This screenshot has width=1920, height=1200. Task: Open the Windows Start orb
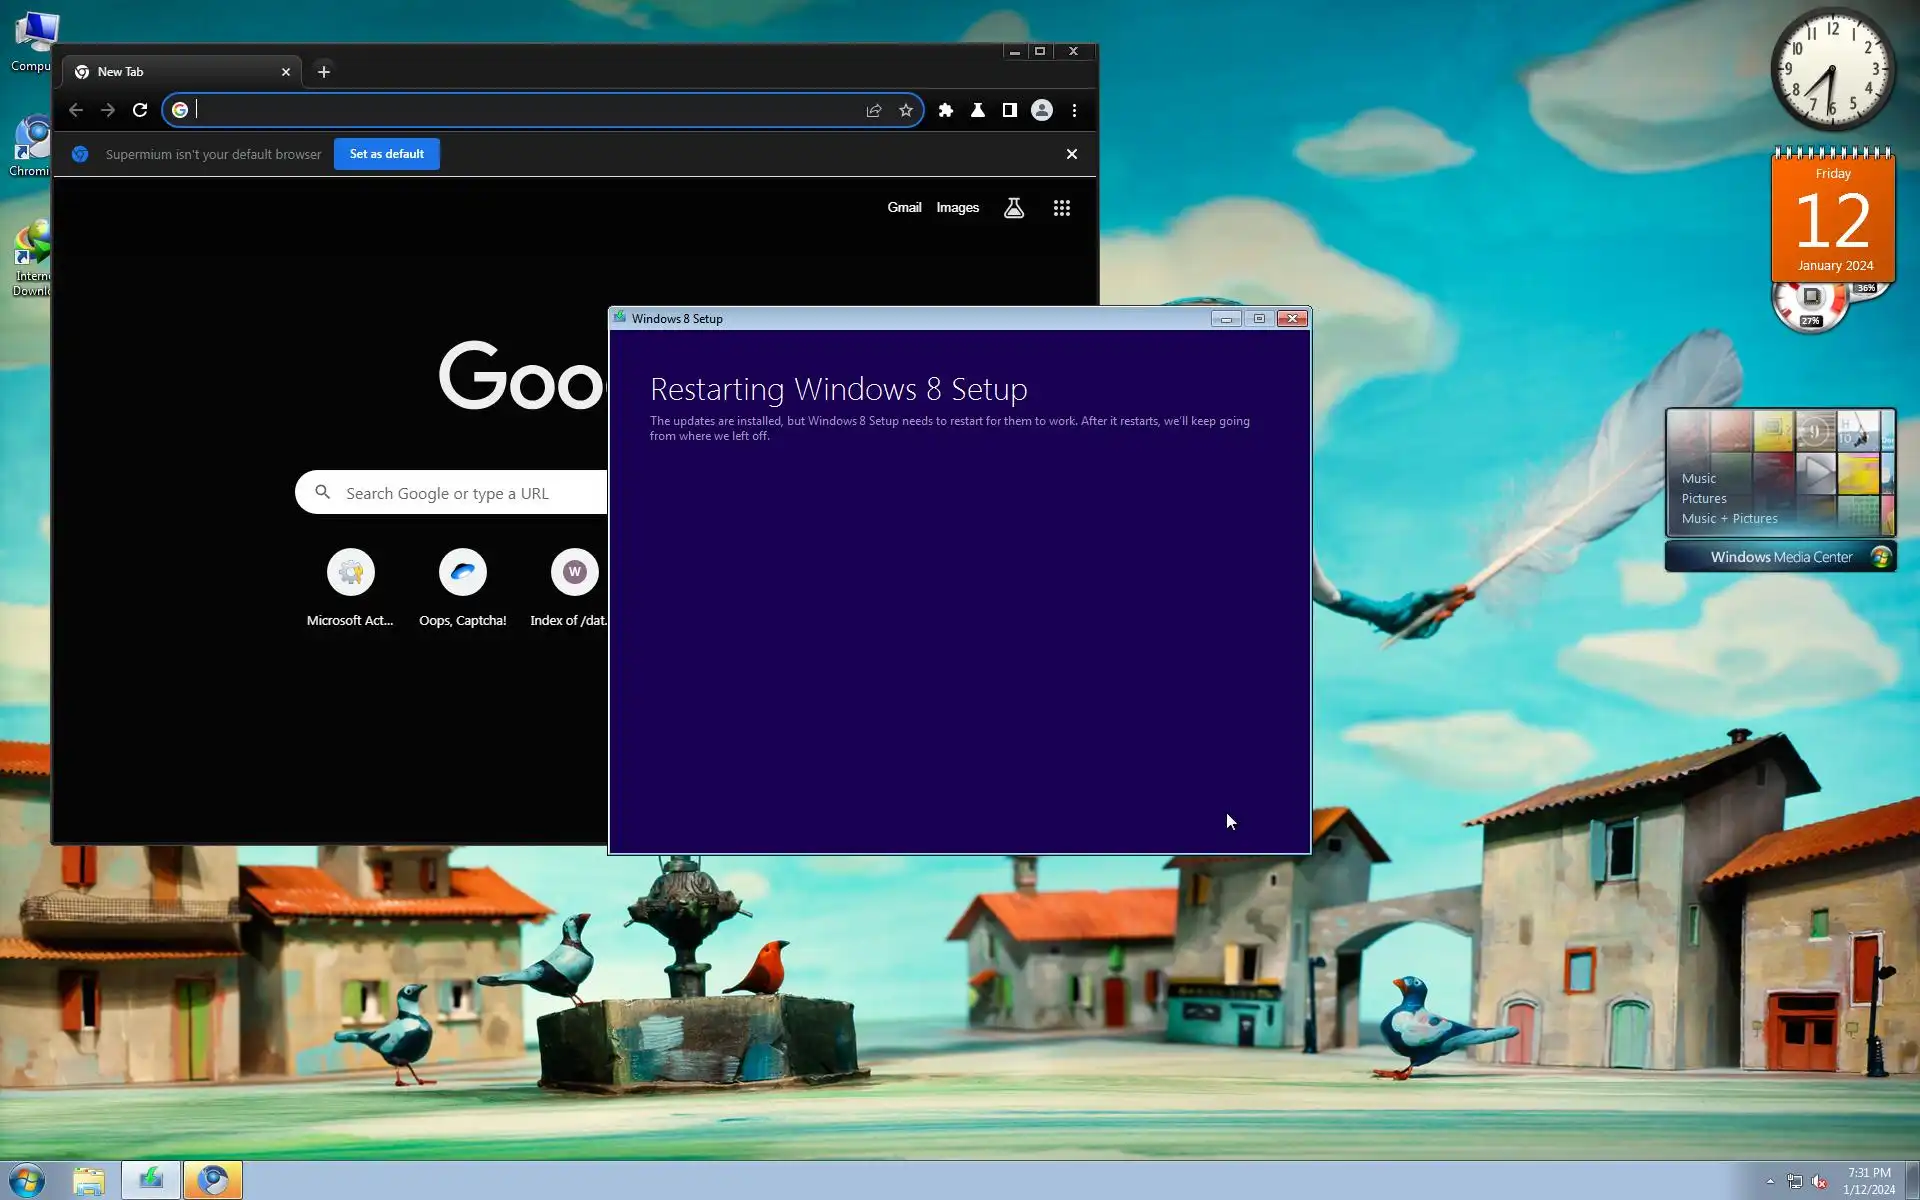27,1181
